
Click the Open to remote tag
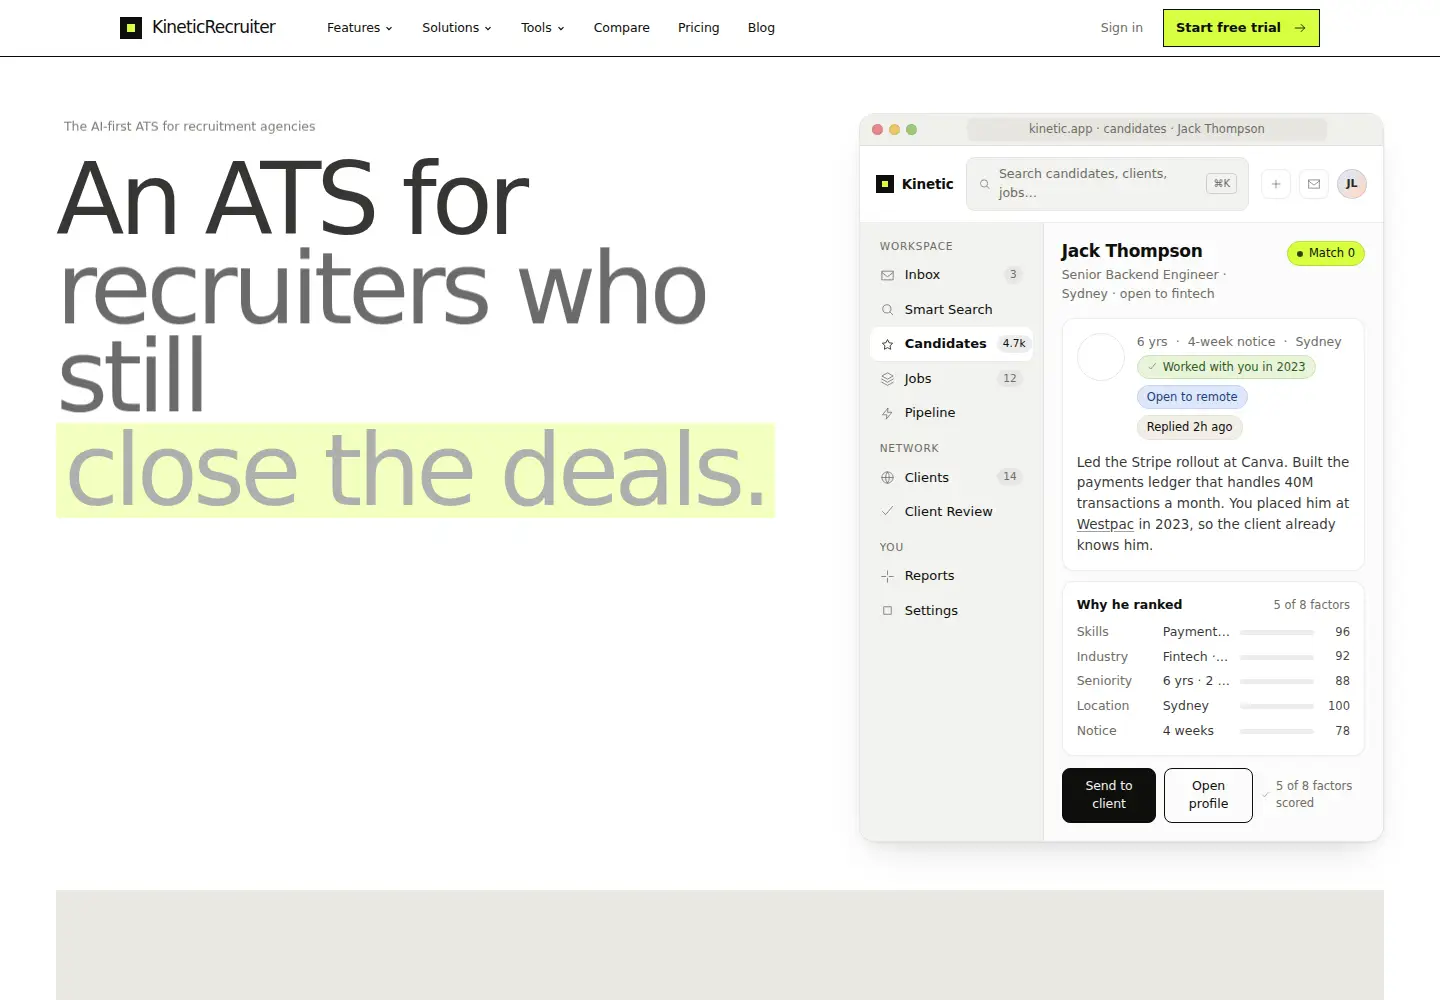[1192, 397]
